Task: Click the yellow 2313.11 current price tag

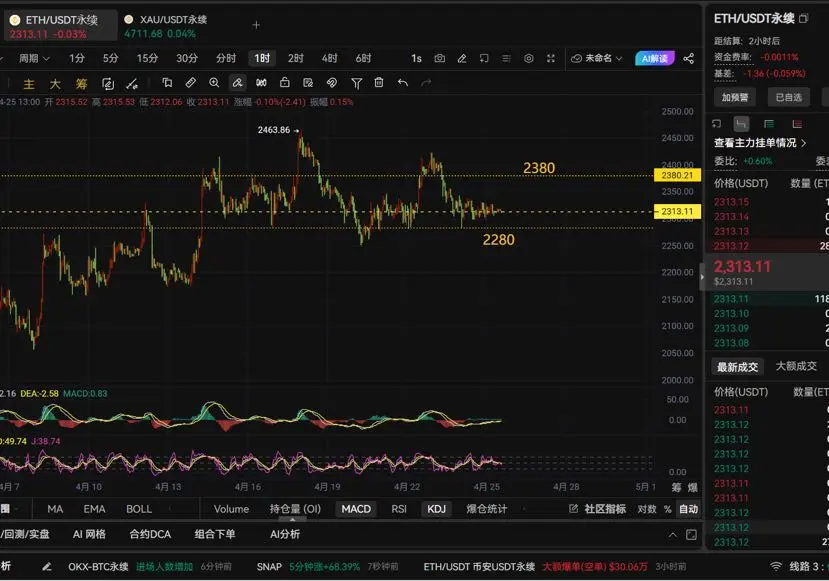Action: [x=677, y=211]
